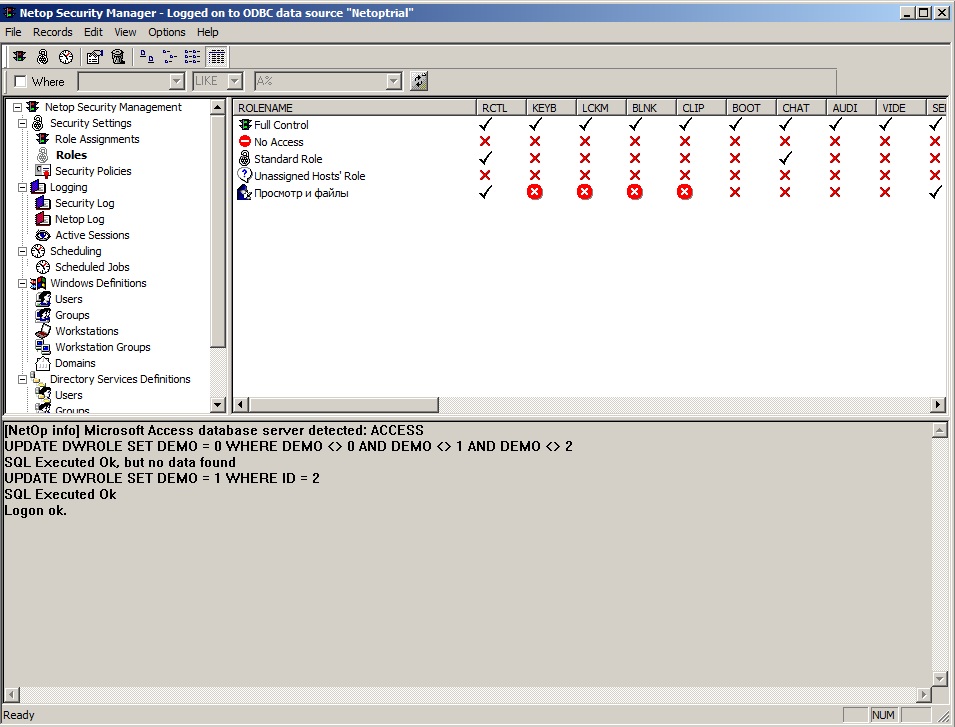Open the Properties toolbar icon

[x=94, y=57]
